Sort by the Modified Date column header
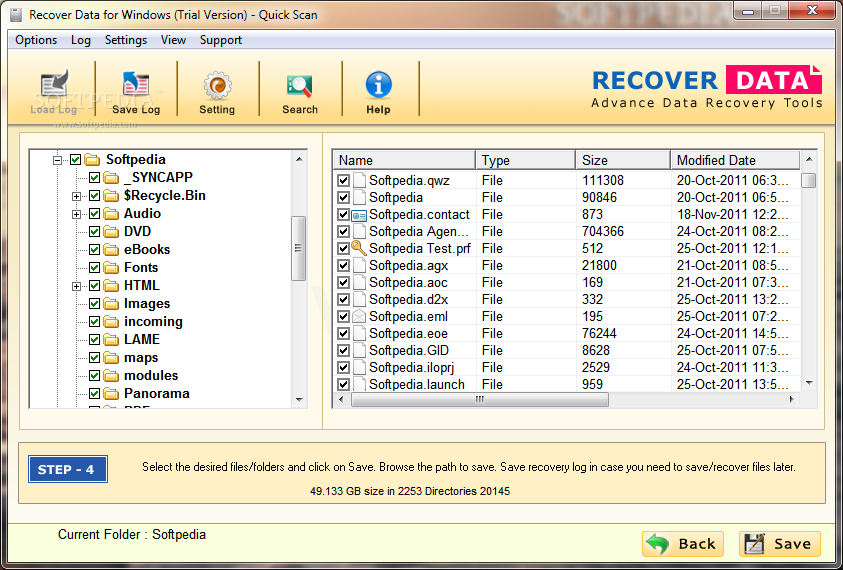The width and height of the screenshot is (843, 570). [x=735, y=160]
